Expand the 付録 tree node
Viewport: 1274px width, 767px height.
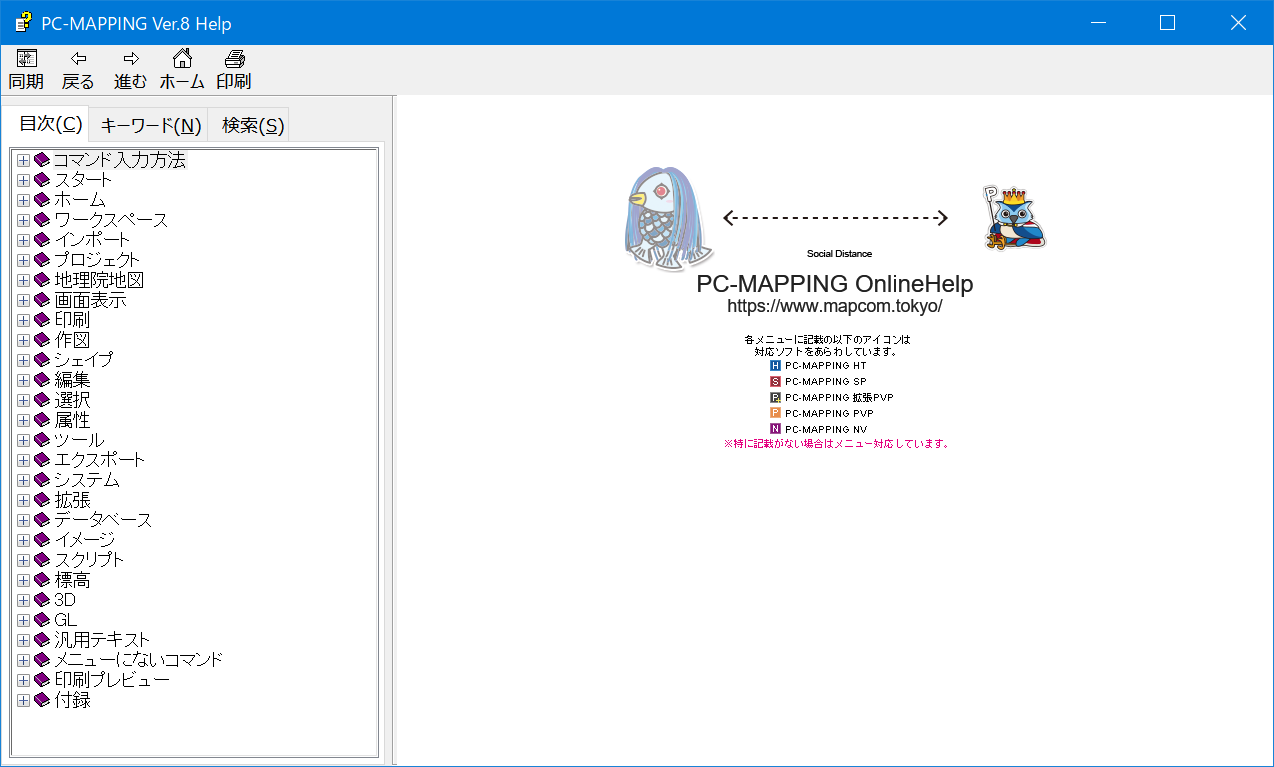tap(24, 700)
